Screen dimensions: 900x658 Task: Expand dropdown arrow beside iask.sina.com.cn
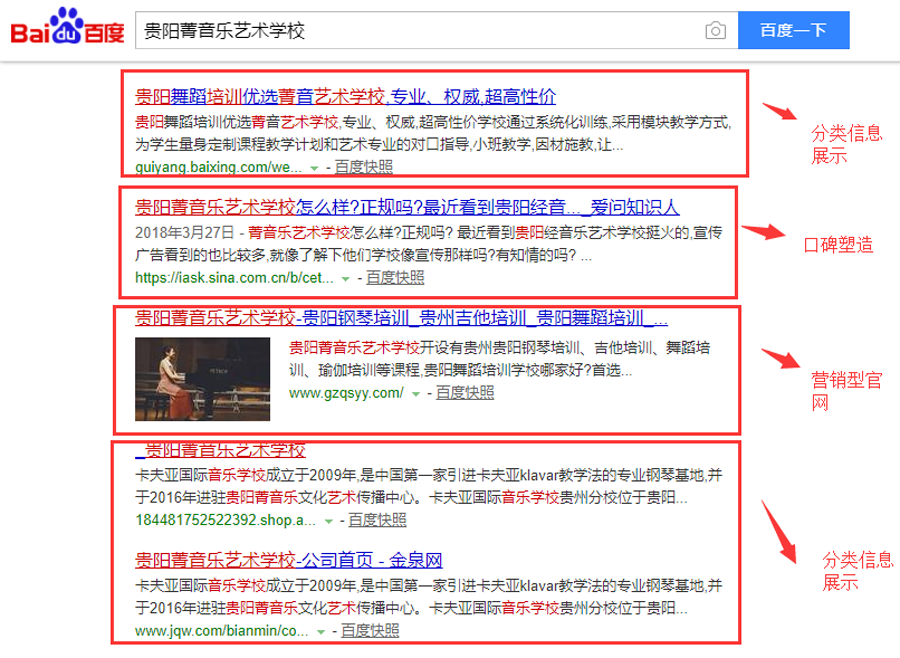346,279
